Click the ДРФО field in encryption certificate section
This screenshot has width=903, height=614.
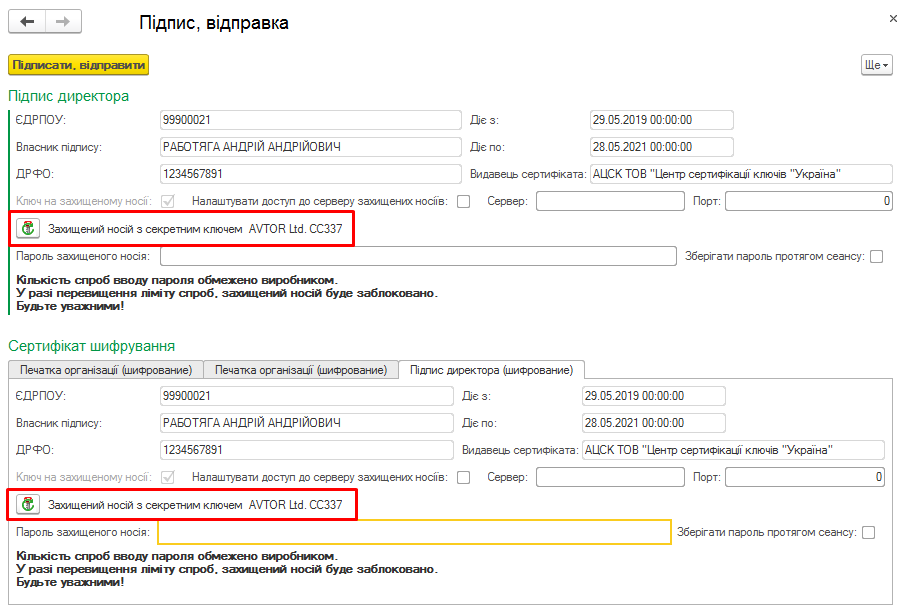pos(306,449)
